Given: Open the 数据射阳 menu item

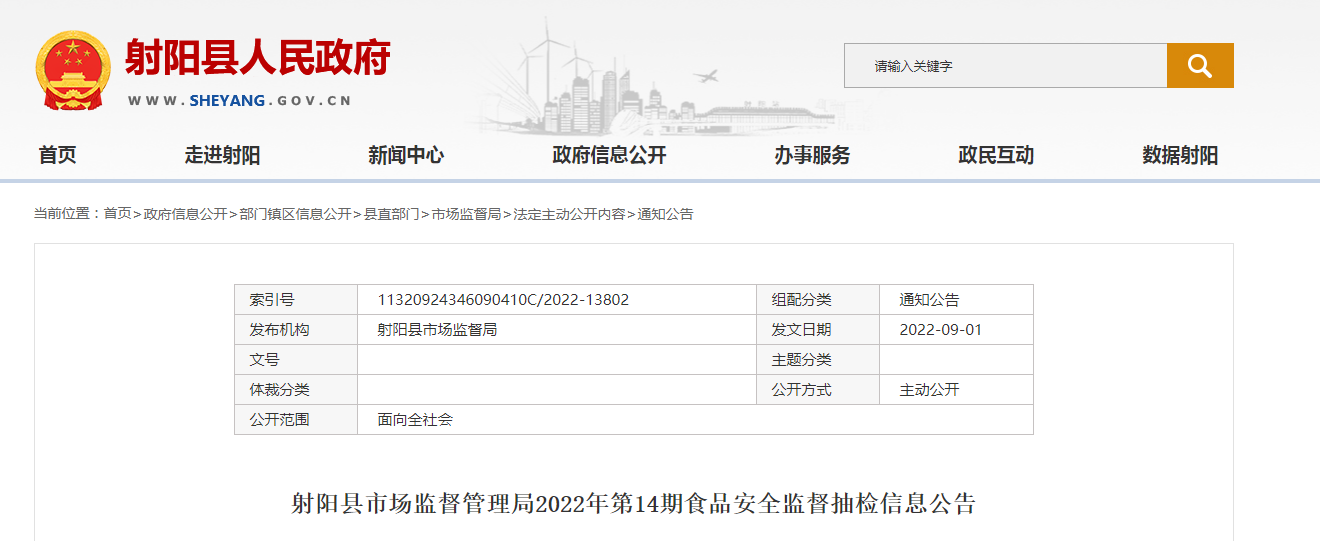Looking at the screenshot, I should [x=1180, y=155].
